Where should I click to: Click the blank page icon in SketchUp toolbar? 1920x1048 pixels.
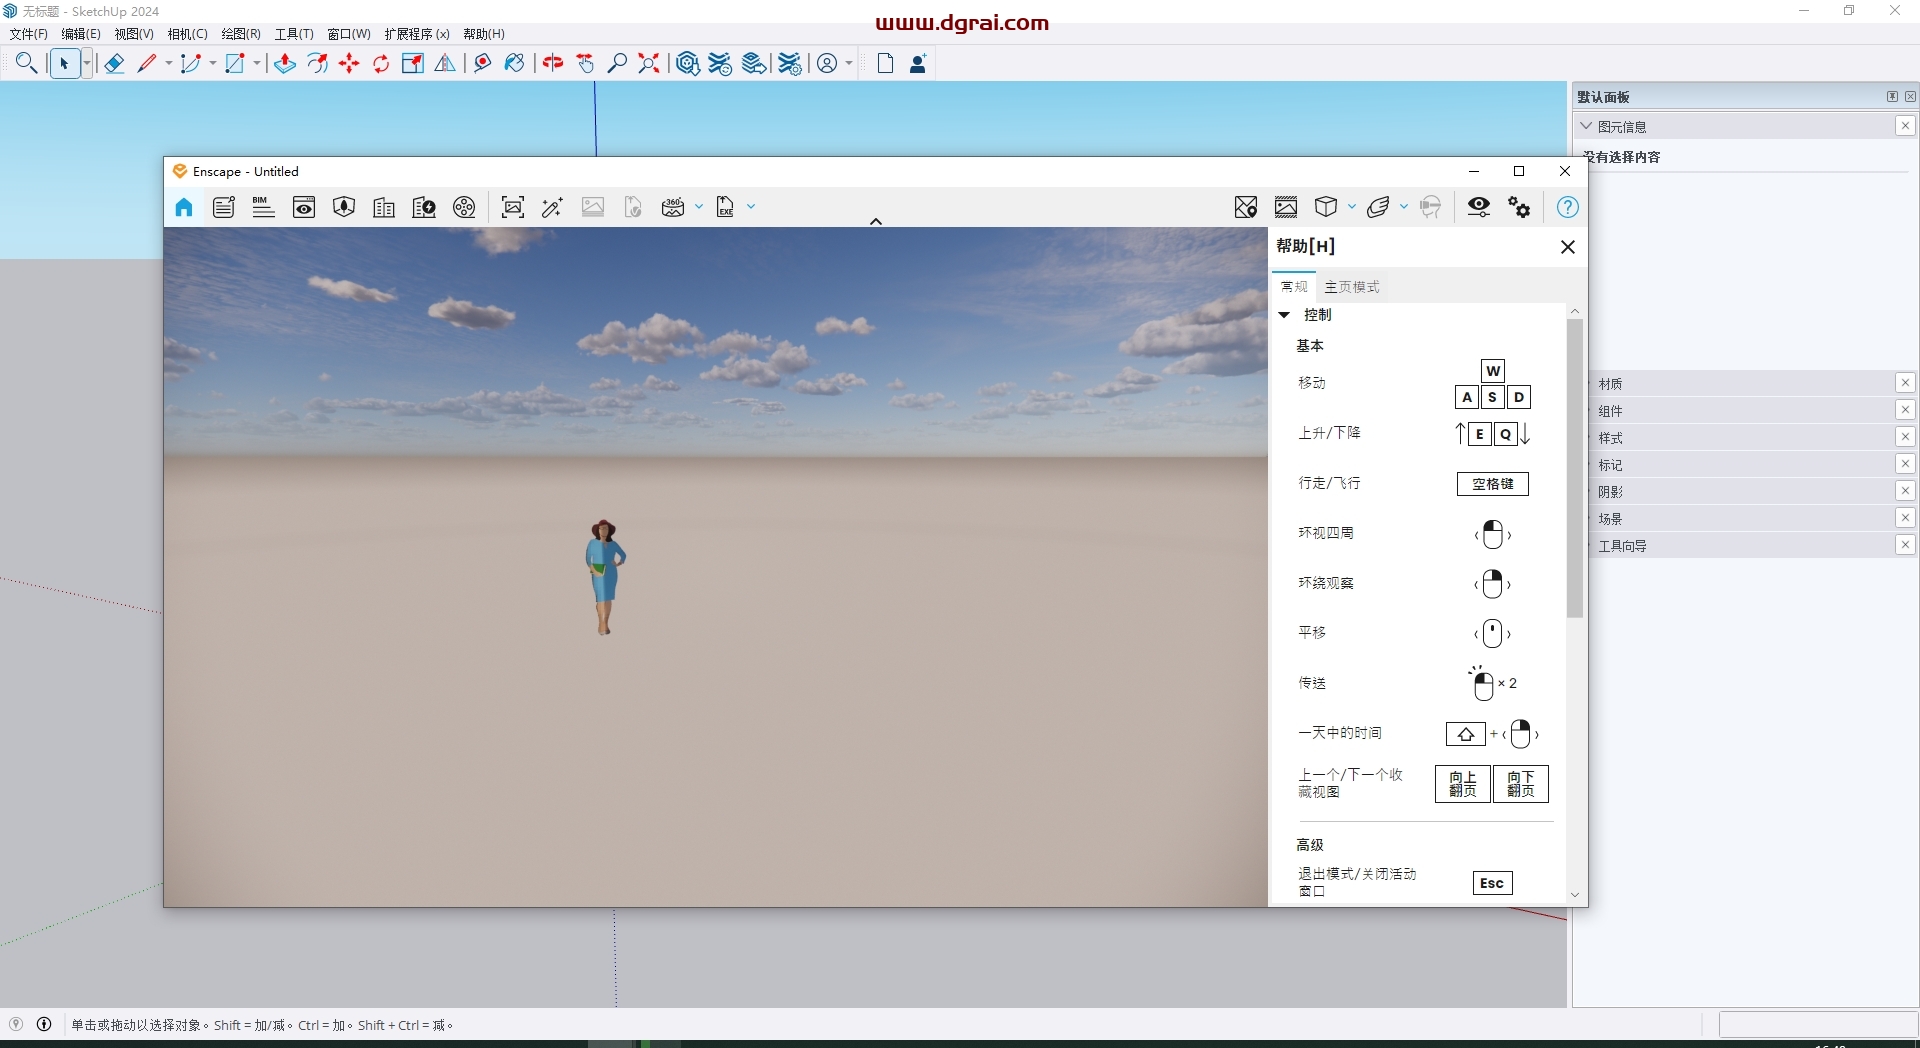885,64
